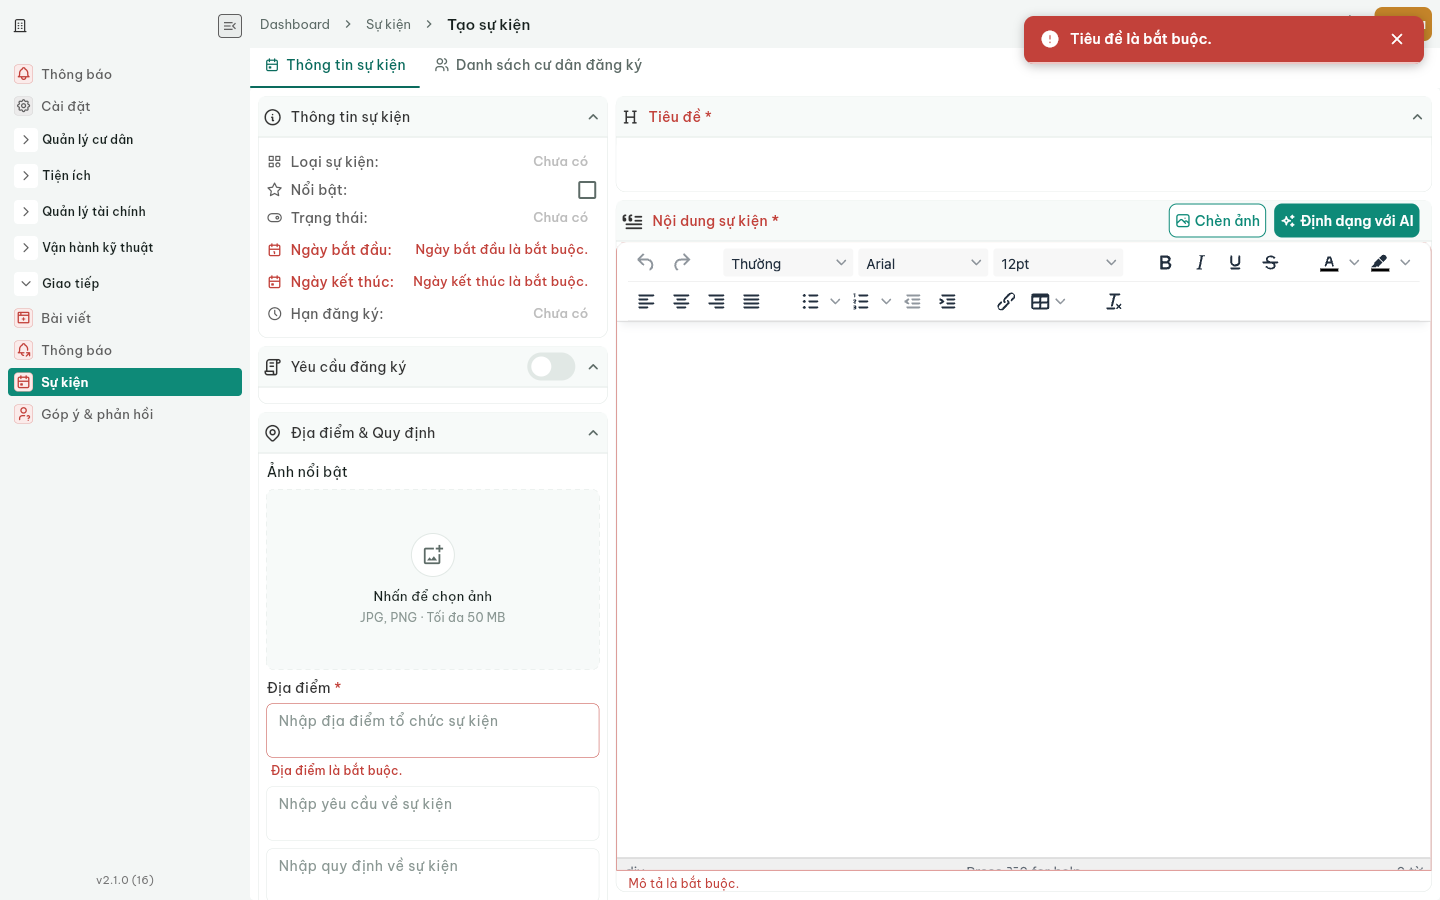
Task: Click the Chèn ảnh button
Action: click(x=1217, y=221)
